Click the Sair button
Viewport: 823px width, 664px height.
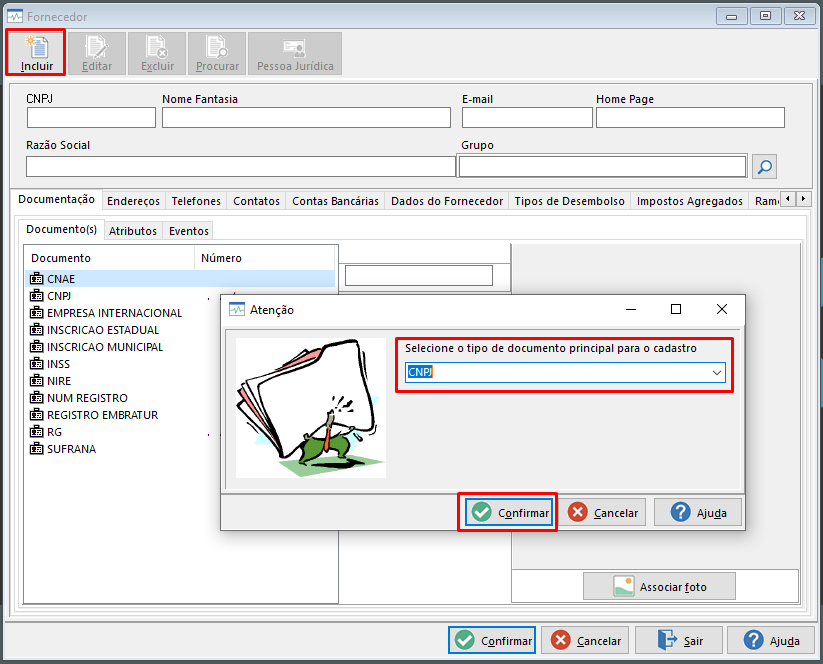click(x=679, y=640)
